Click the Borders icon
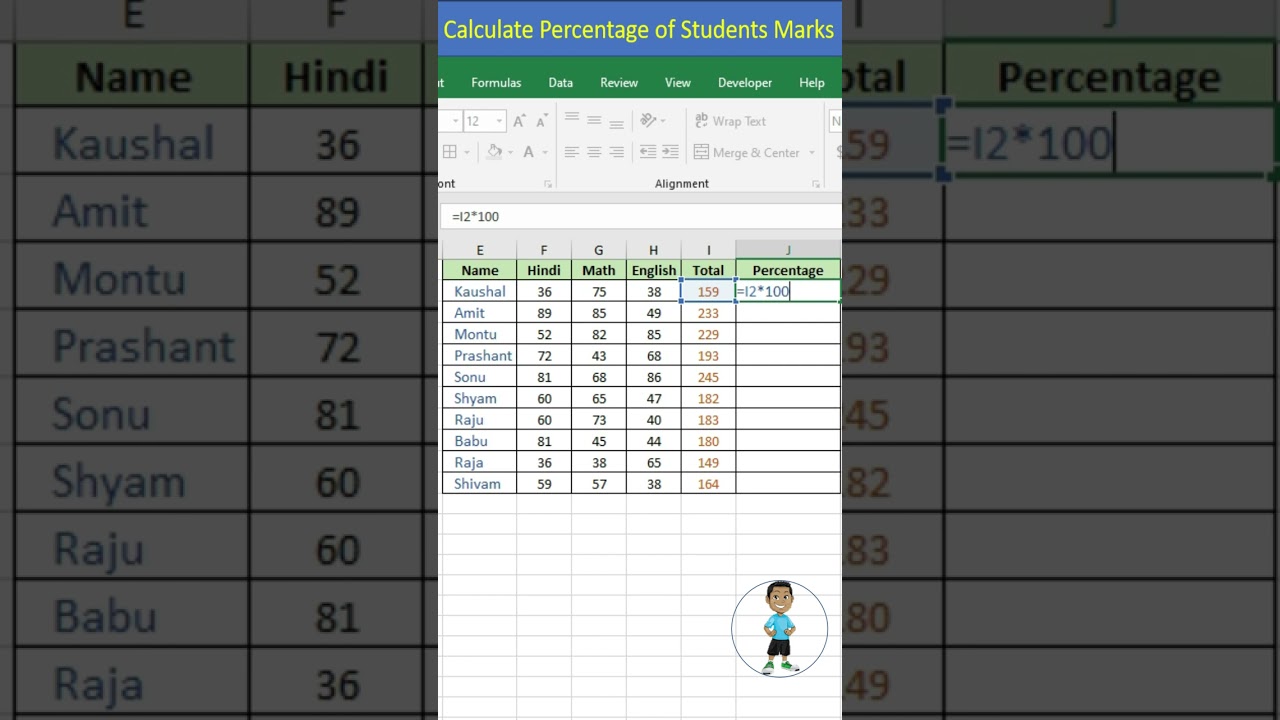The width and height of the screenshot is (1280, 720). 450,152
